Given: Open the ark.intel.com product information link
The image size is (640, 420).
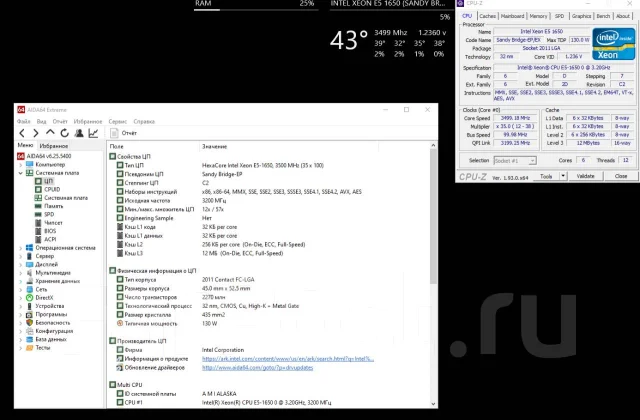Looking at the screenshot, I should click(x=288, y=359).
